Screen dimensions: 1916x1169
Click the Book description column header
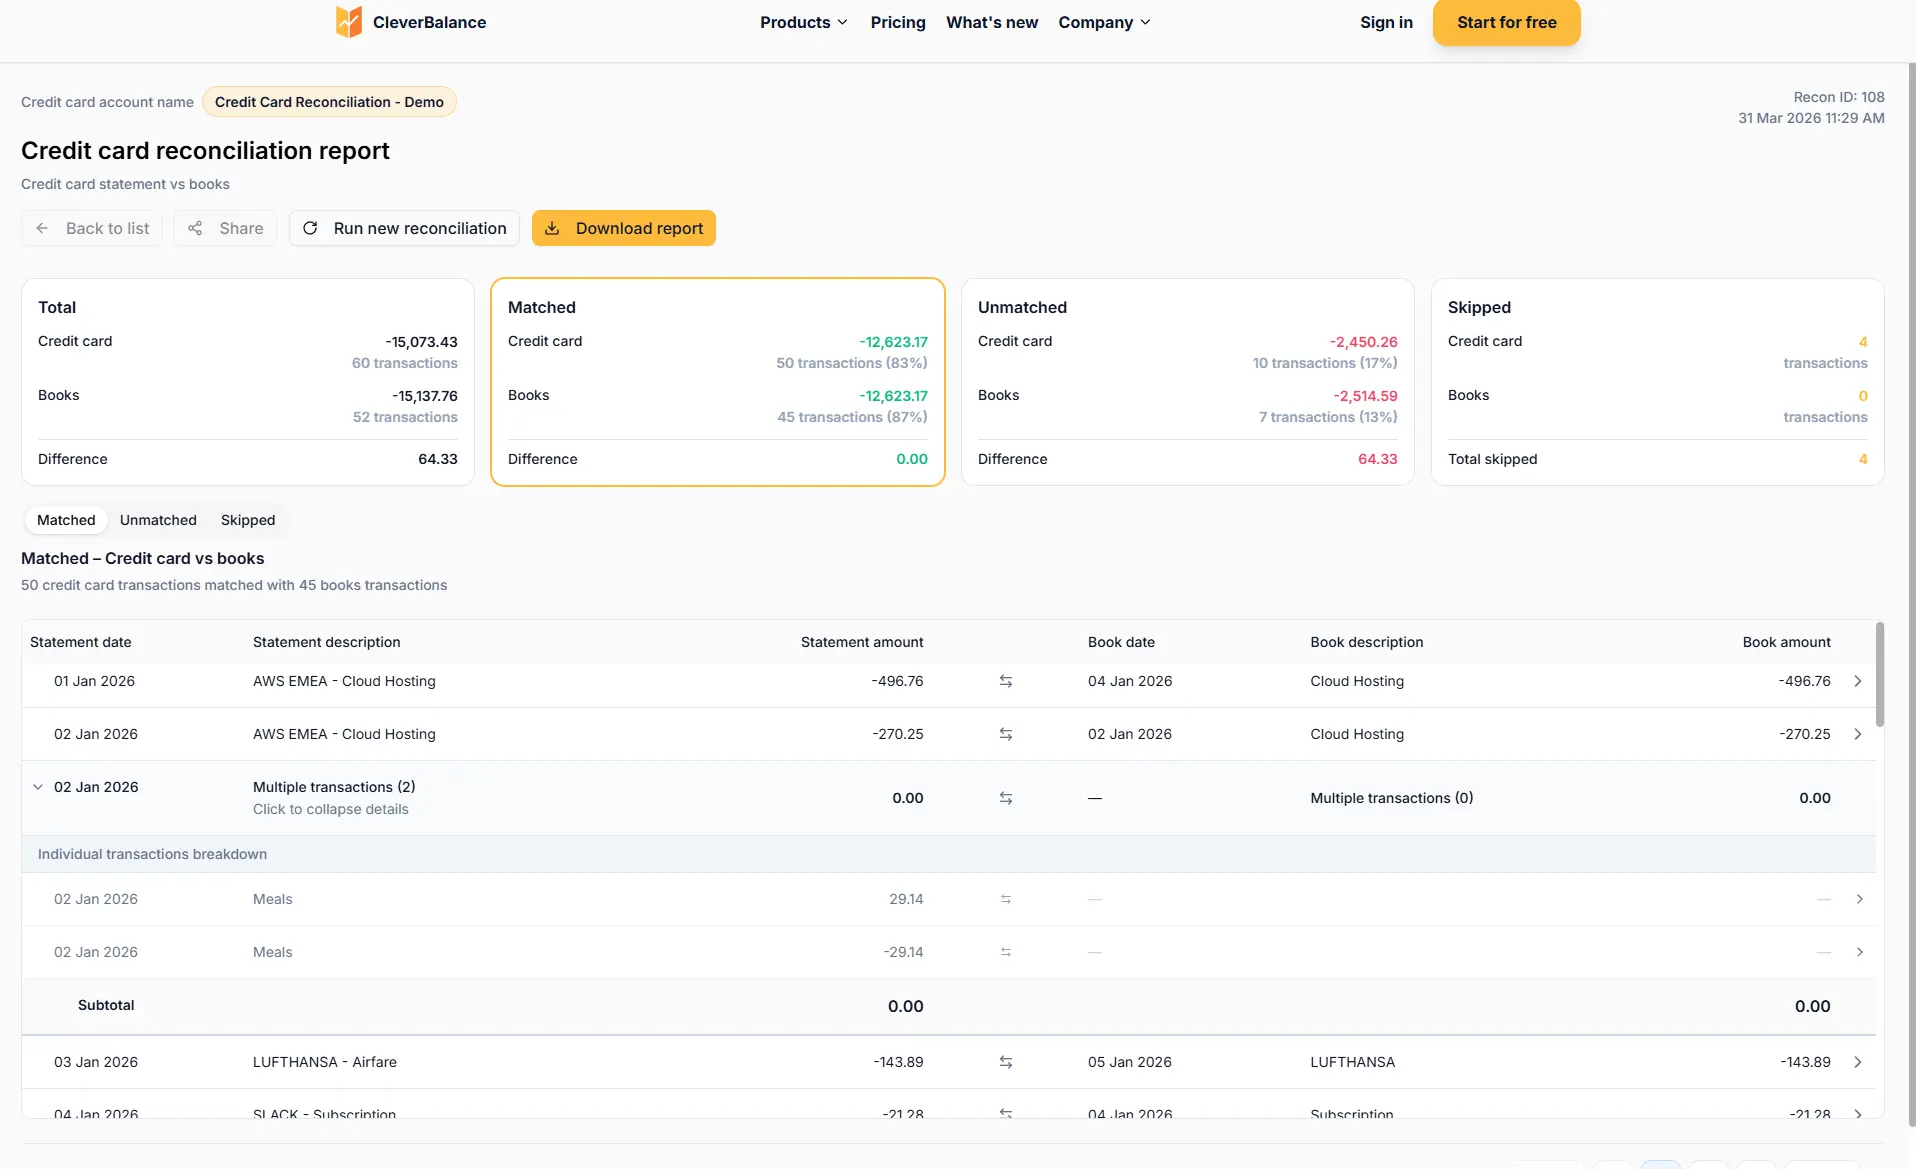click(x=1367, y=642)
